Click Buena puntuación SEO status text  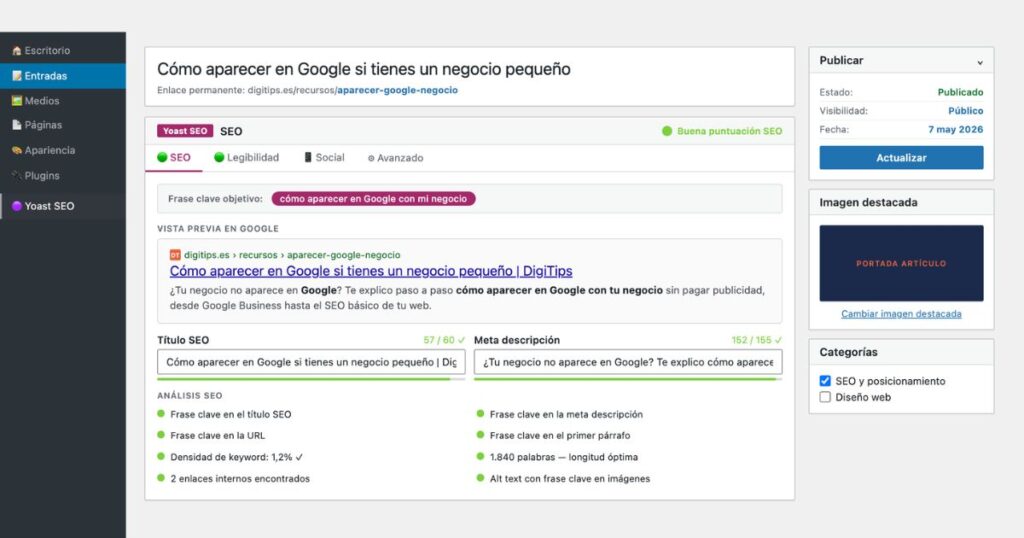(729, 131)
